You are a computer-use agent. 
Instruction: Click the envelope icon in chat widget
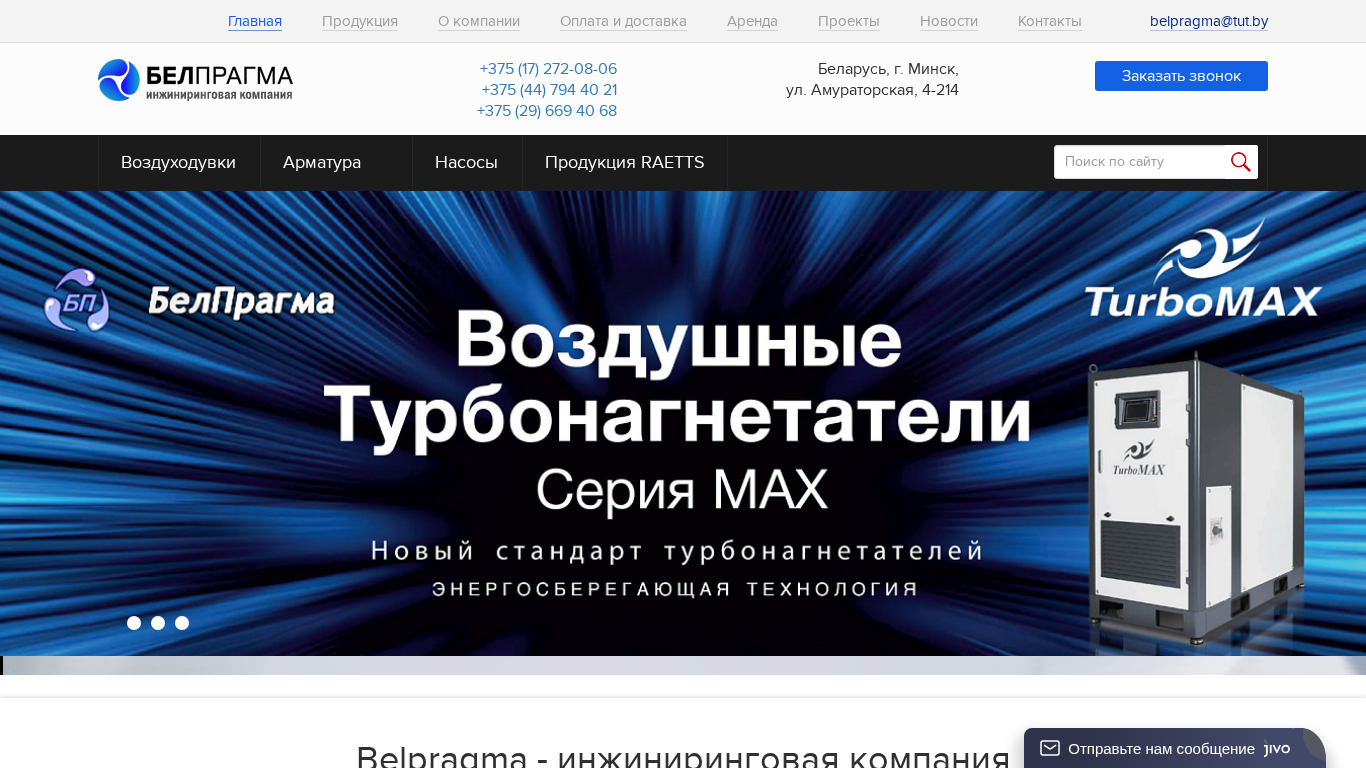(x=1049, y=748)
